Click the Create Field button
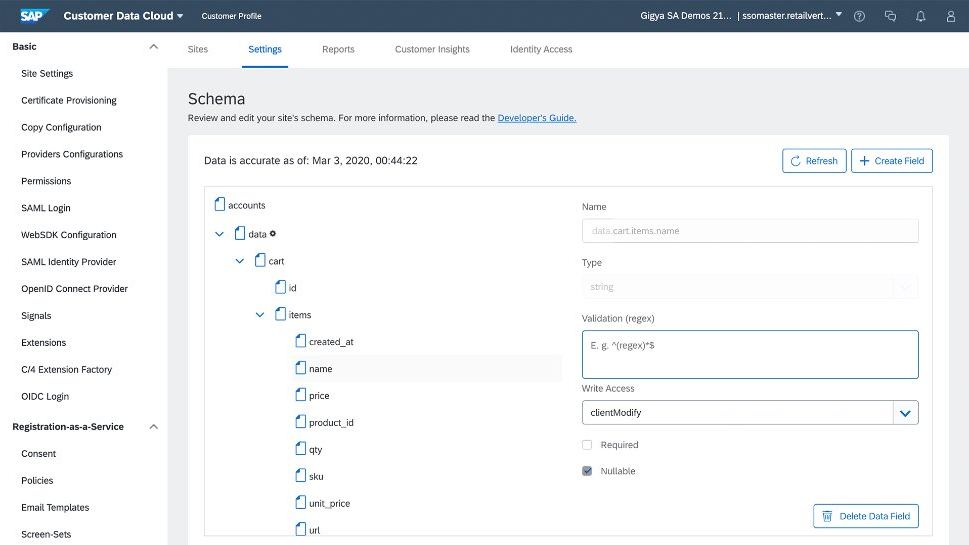This screenshot has height=545, width=969. click(891, 161)
